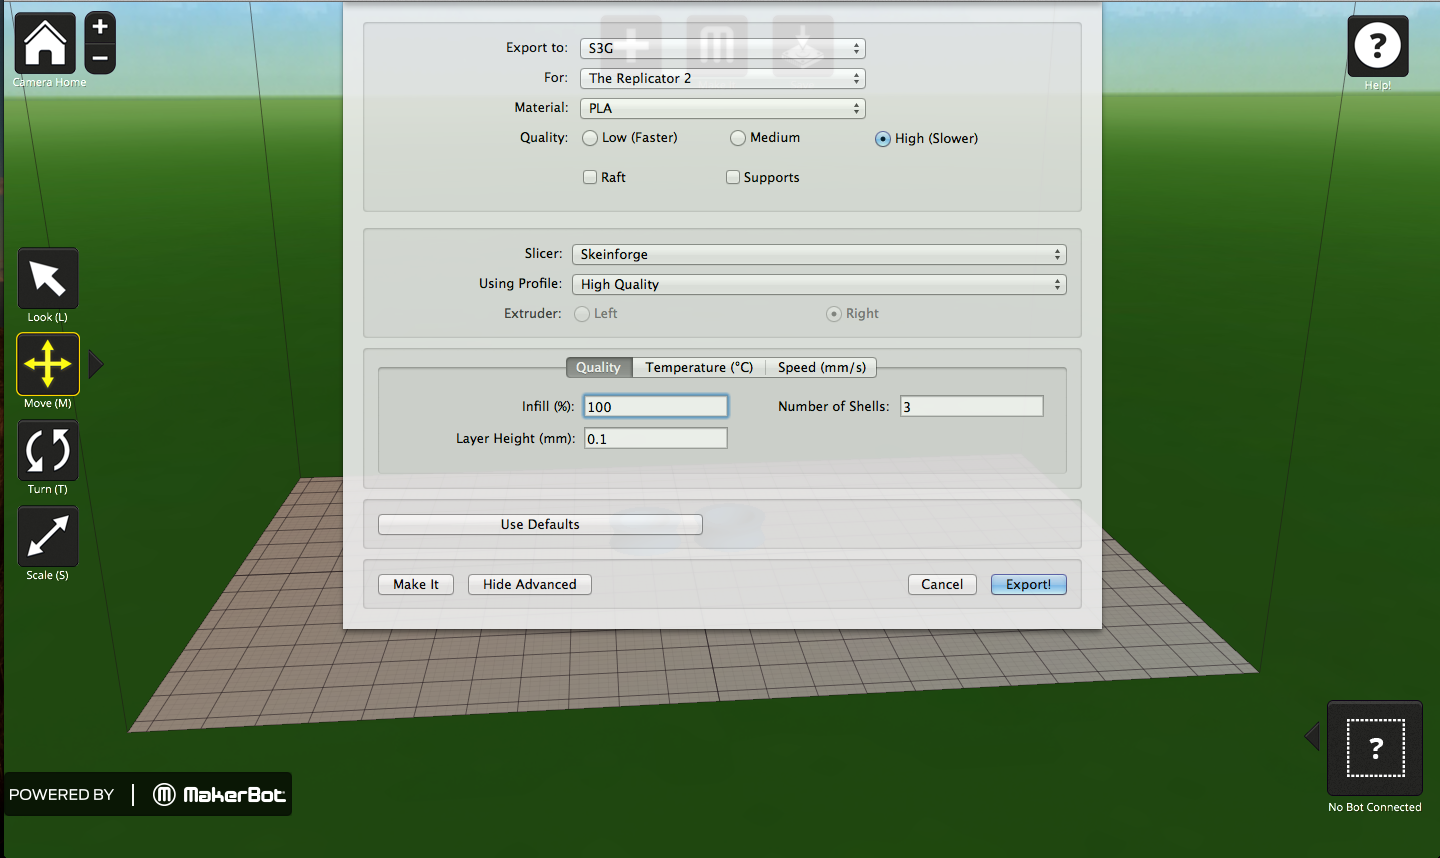Click the MakerBot logo
The height and width of the screenshot is (858, 1440).
coord(219,794)
